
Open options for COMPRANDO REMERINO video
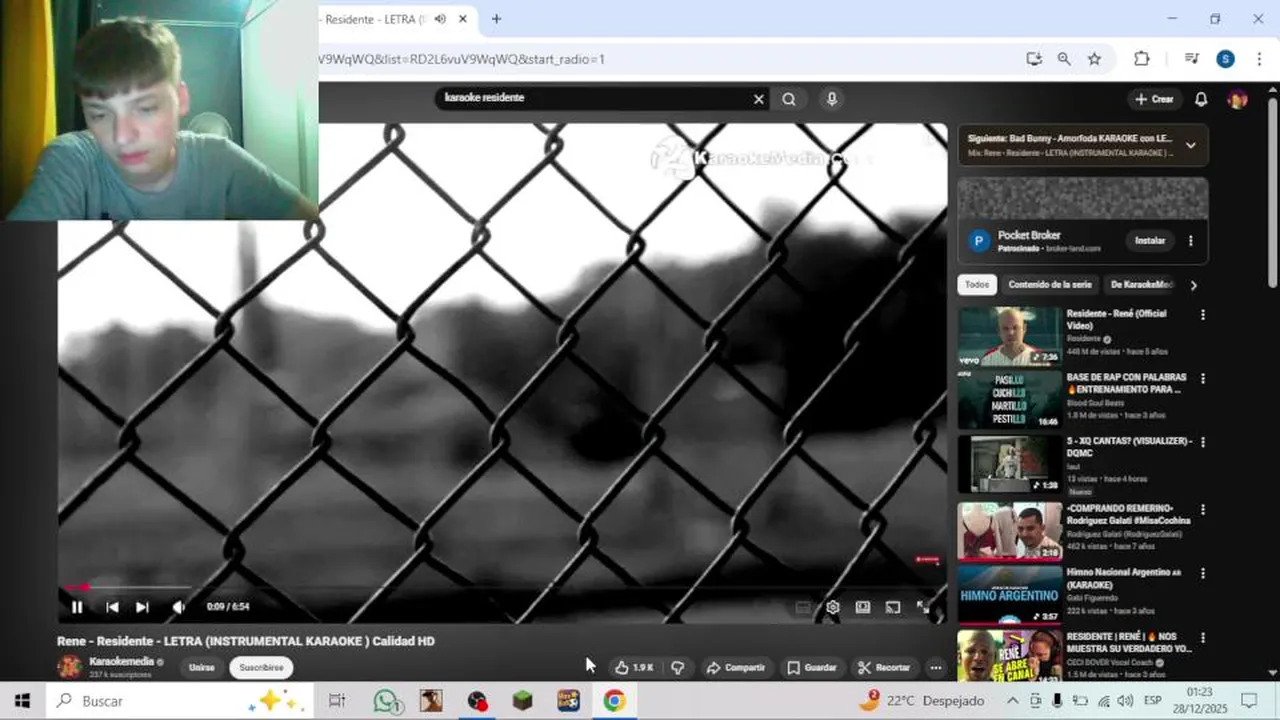[1202, 509]
